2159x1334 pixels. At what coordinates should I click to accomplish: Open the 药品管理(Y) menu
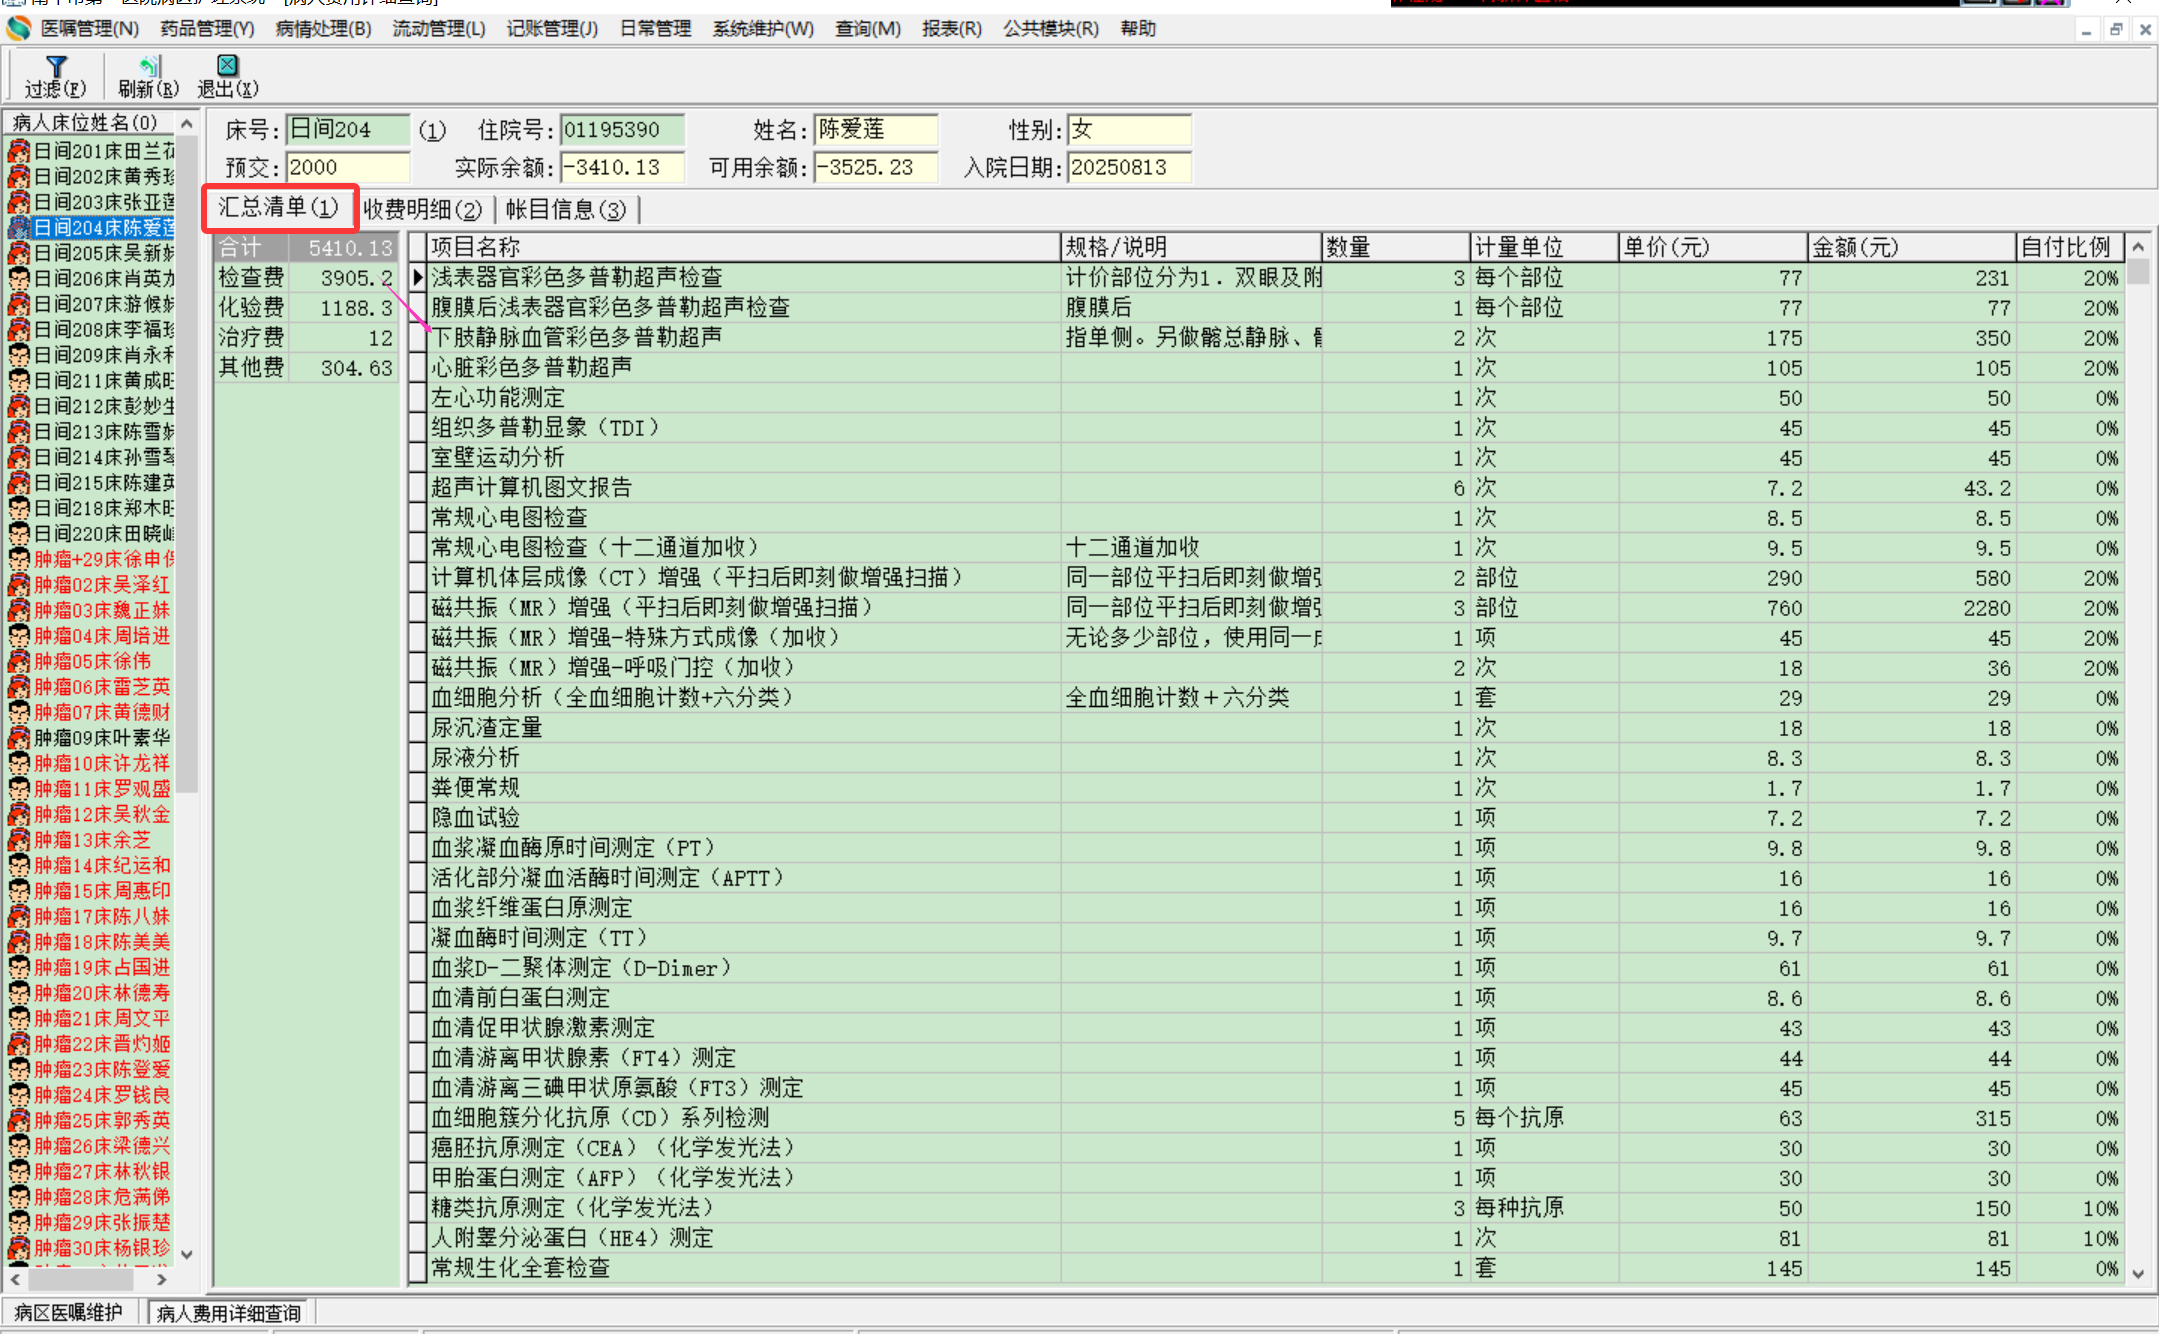(x=207, y=28)
